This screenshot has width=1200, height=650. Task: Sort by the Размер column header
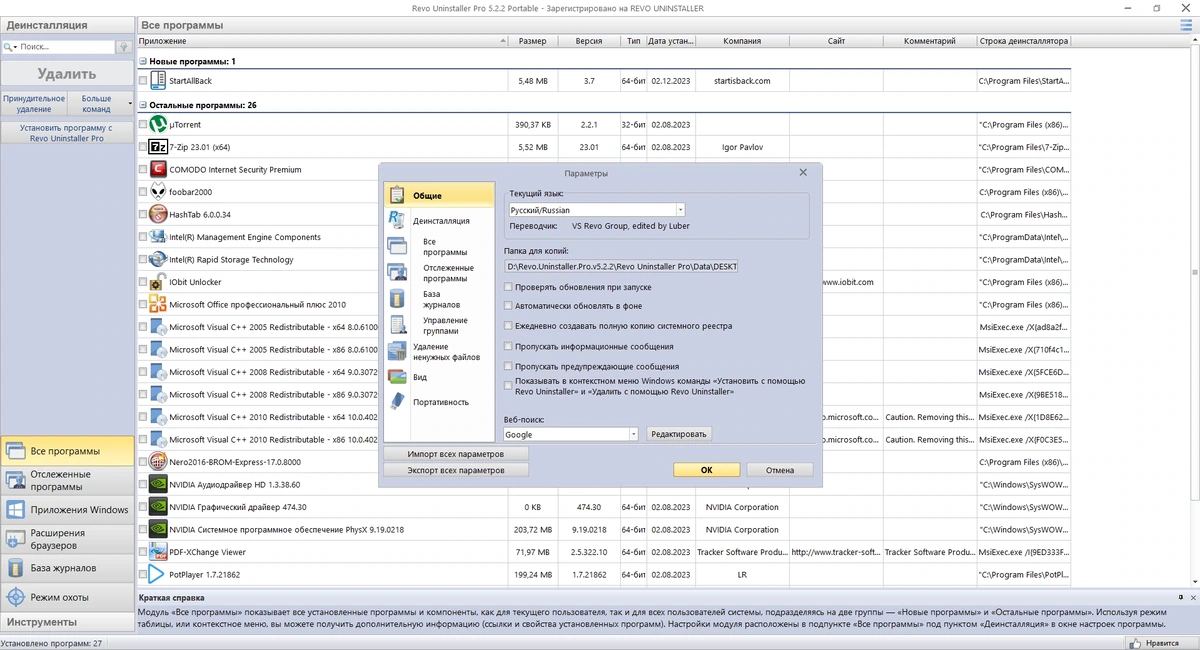pos(533,41)
